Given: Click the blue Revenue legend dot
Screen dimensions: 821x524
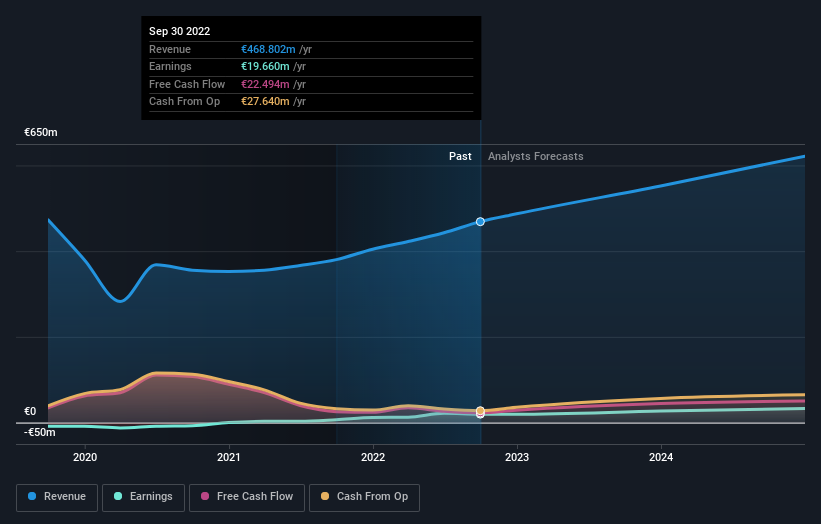Looking at the screenshot, I should tap(32, 496).
